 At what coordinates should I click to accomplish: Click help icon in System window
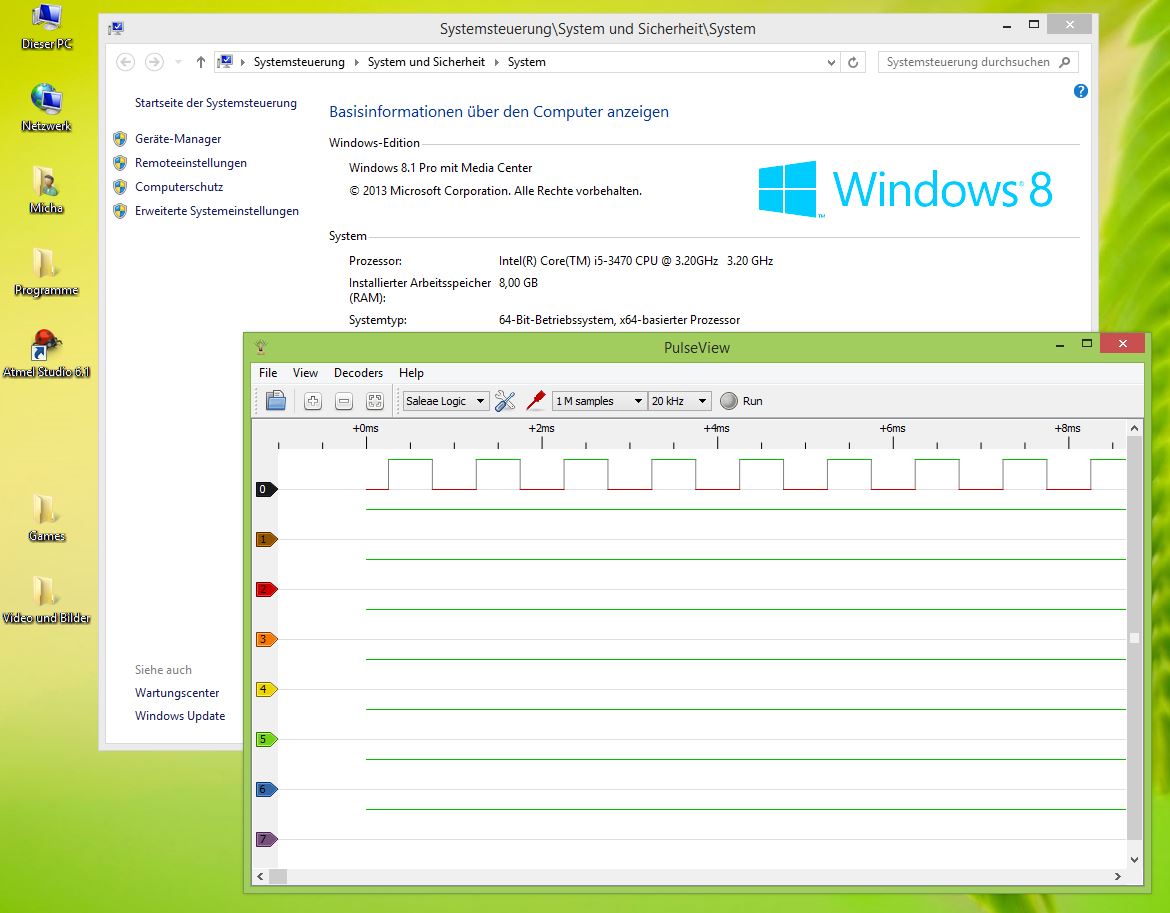point(1080,91)
